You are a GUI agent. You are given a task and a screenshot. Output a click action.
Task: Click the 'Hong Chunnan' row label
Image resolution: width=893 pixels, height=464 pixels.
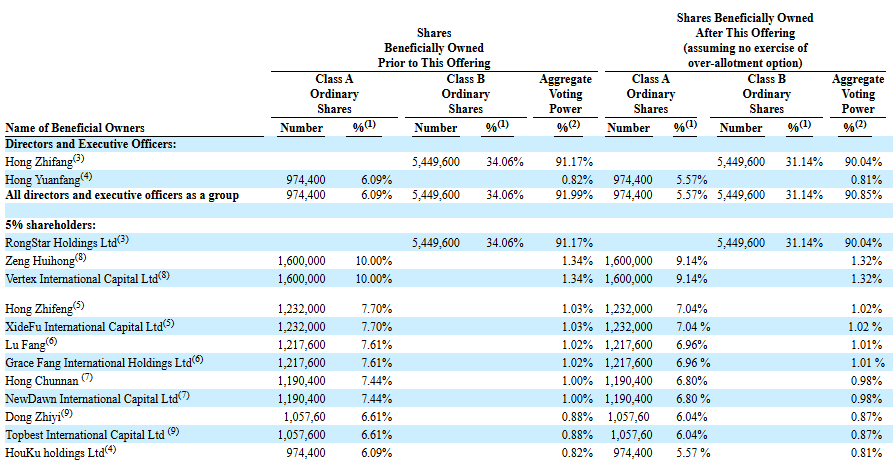(42, 381)
